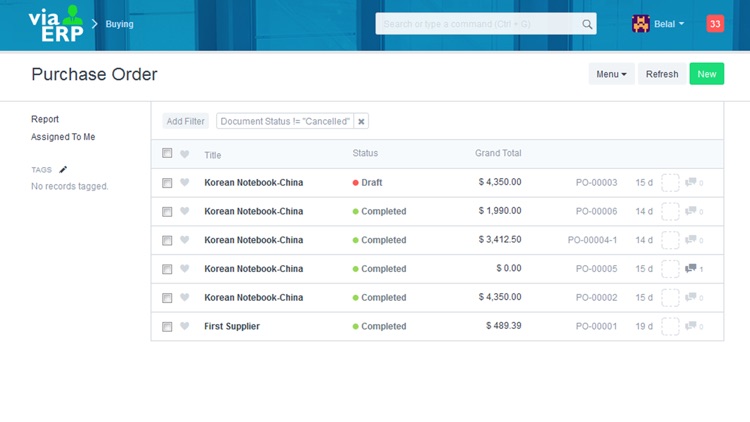
Task: Open Korean Notebook-China for PO-00002
Action: [x=254, y=297]
